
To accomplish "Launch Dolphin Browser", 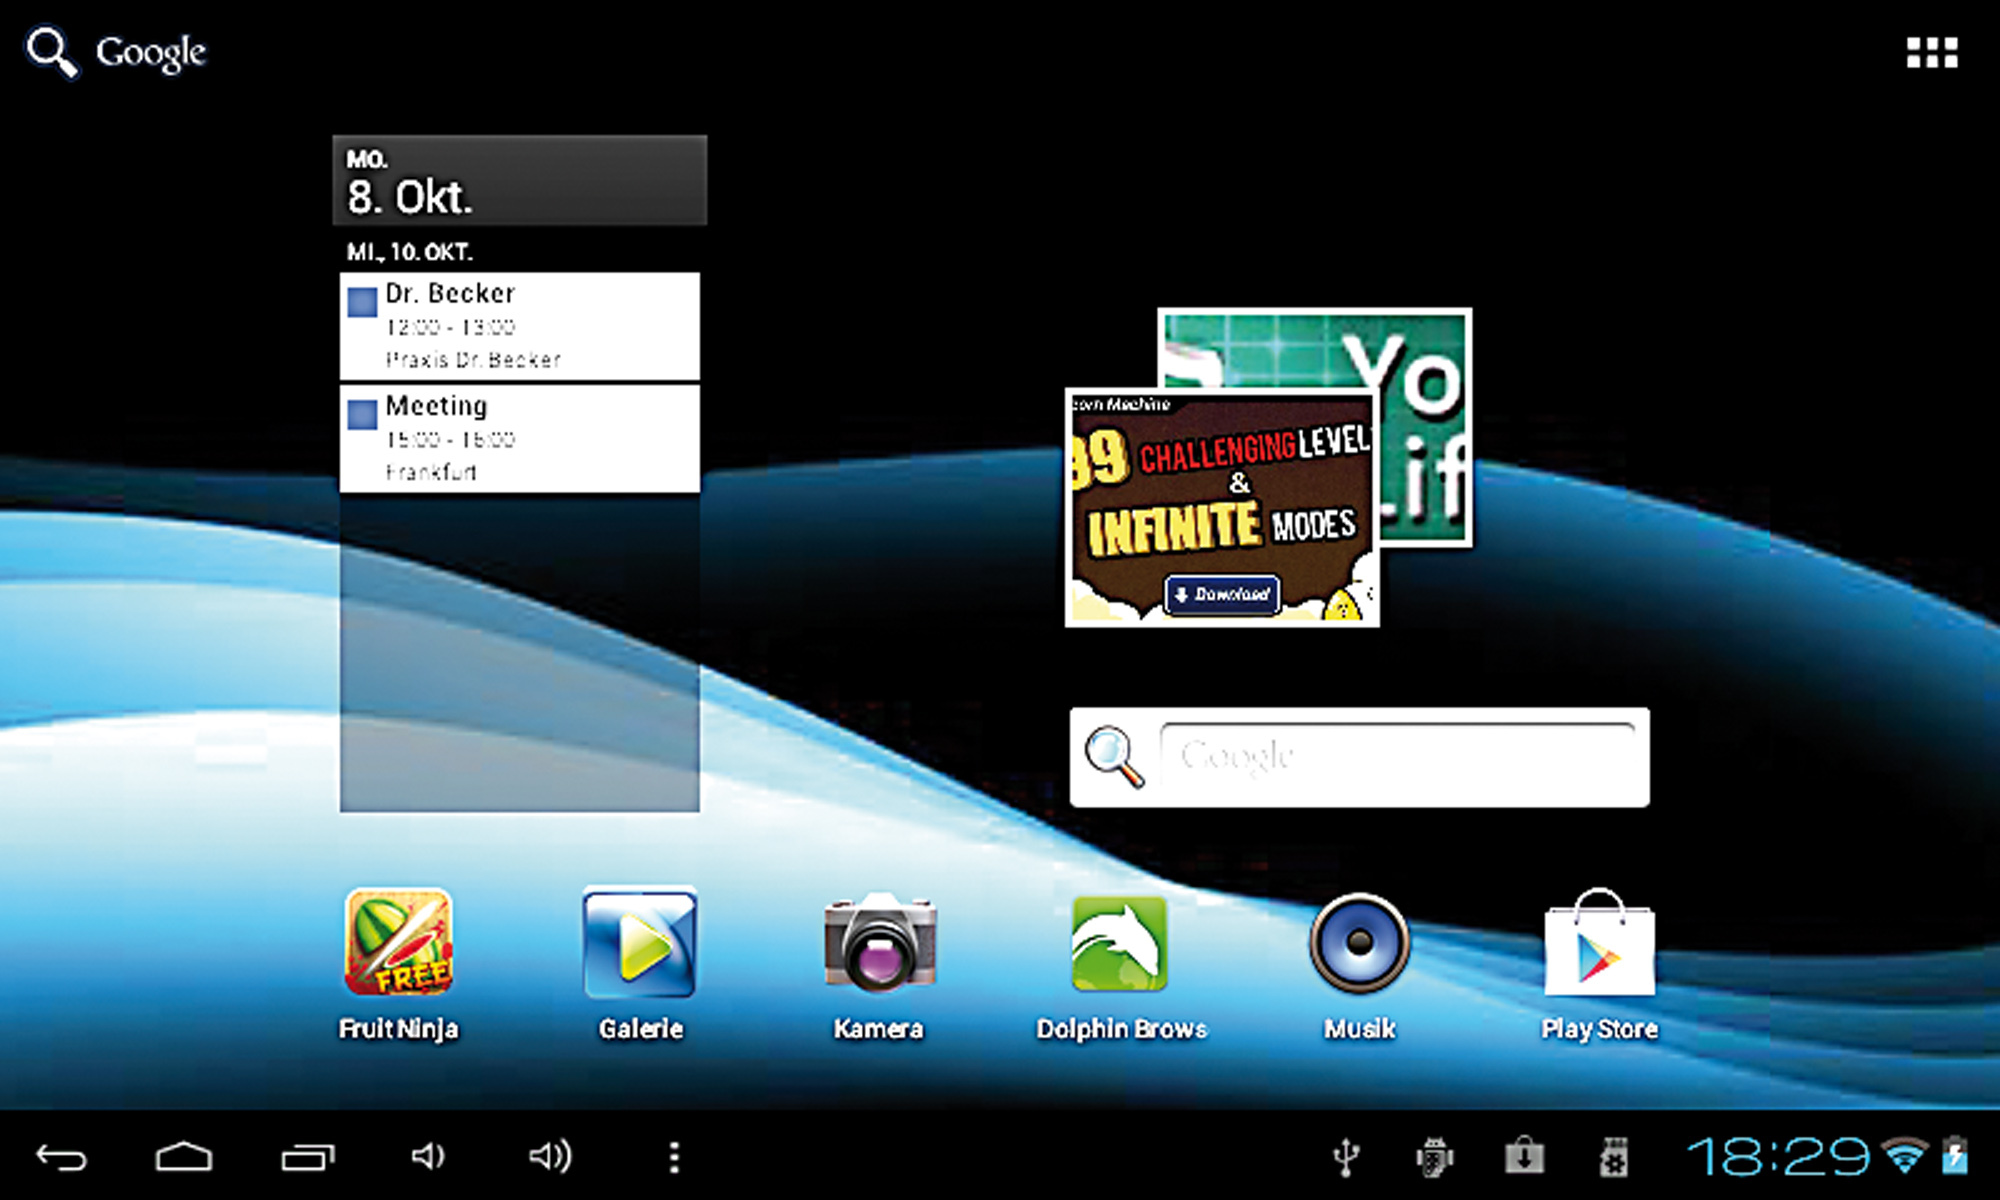I will click(1120, 942).
